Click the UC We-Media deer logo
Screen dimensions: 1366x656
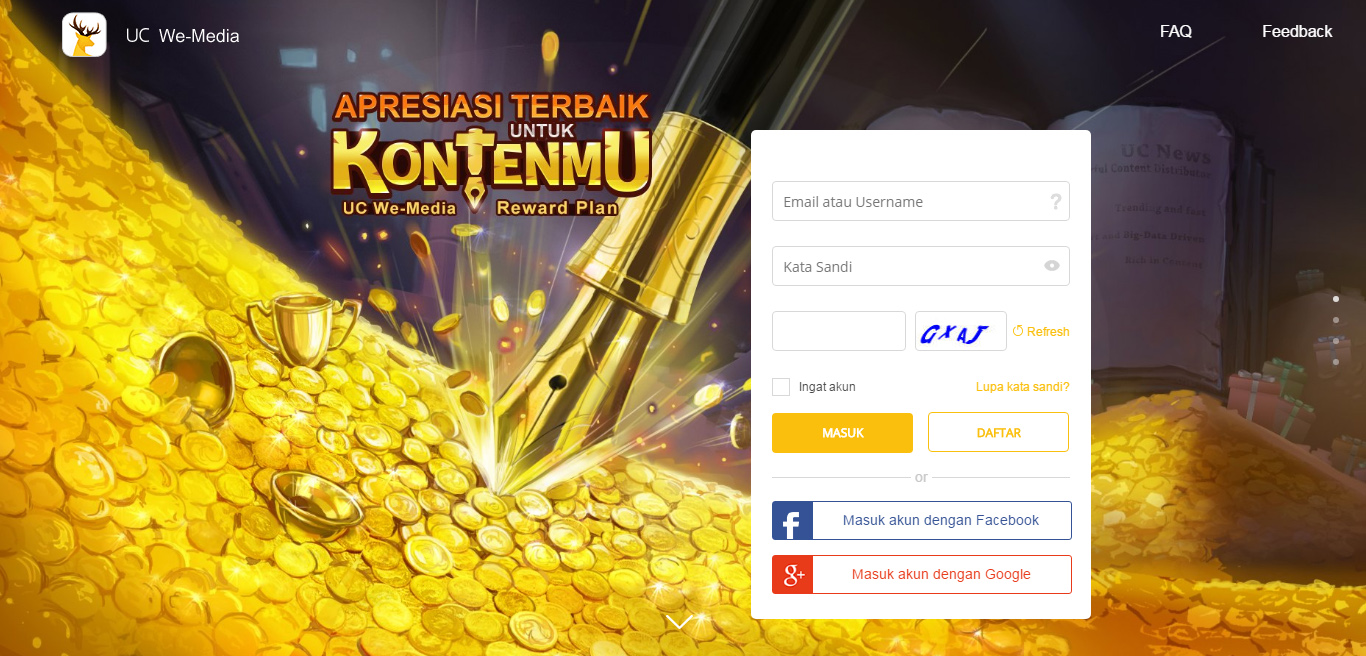point(84,35)
